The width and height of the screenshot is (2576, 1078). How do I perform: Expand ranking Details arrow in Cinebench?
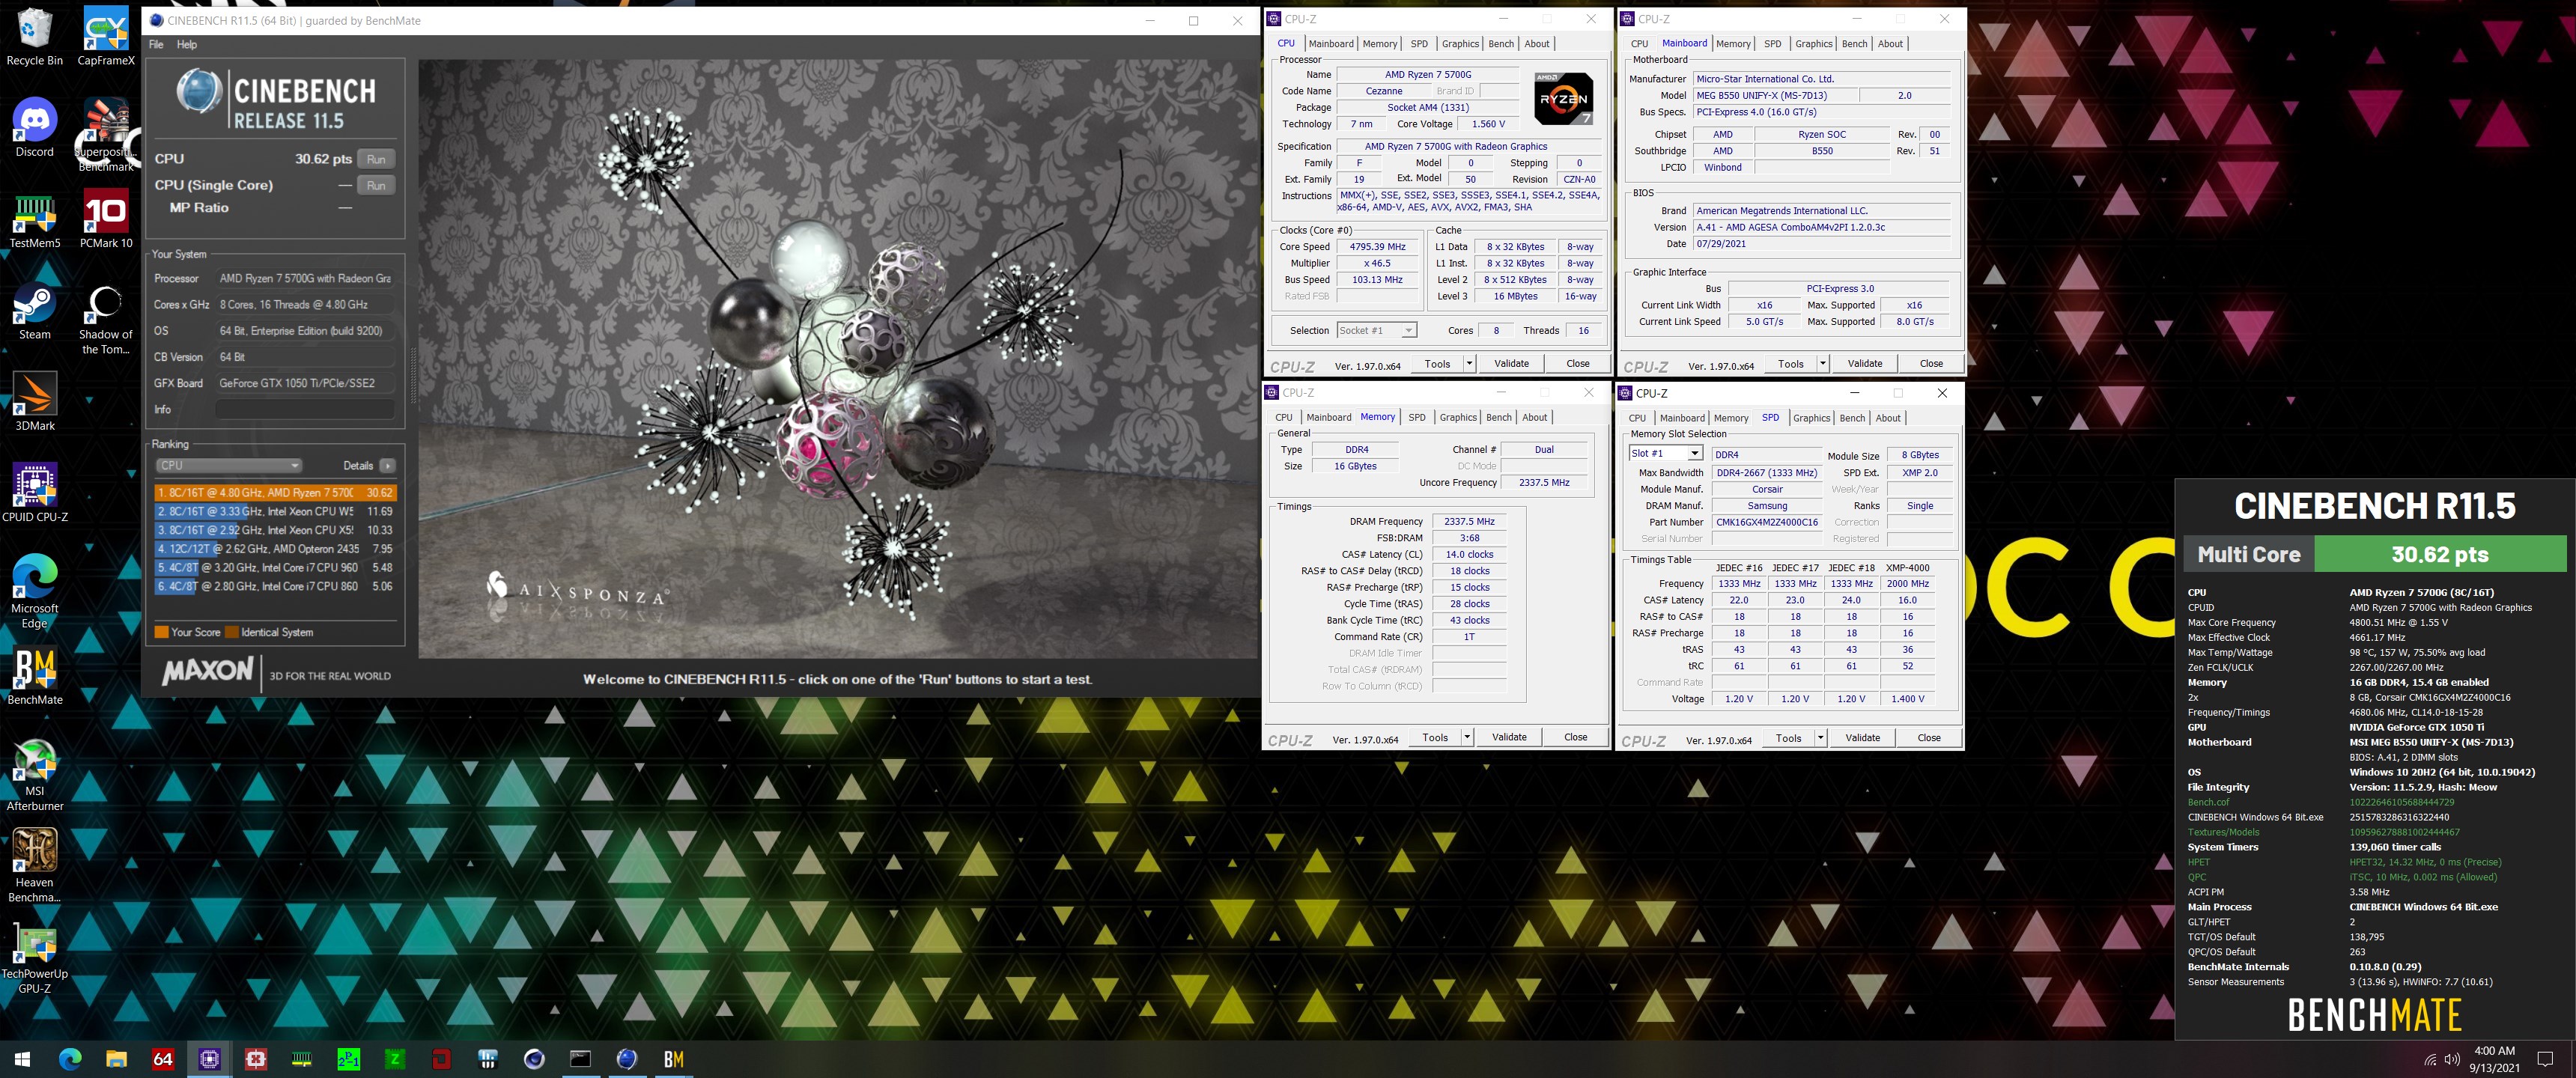(x=388, y=465)
